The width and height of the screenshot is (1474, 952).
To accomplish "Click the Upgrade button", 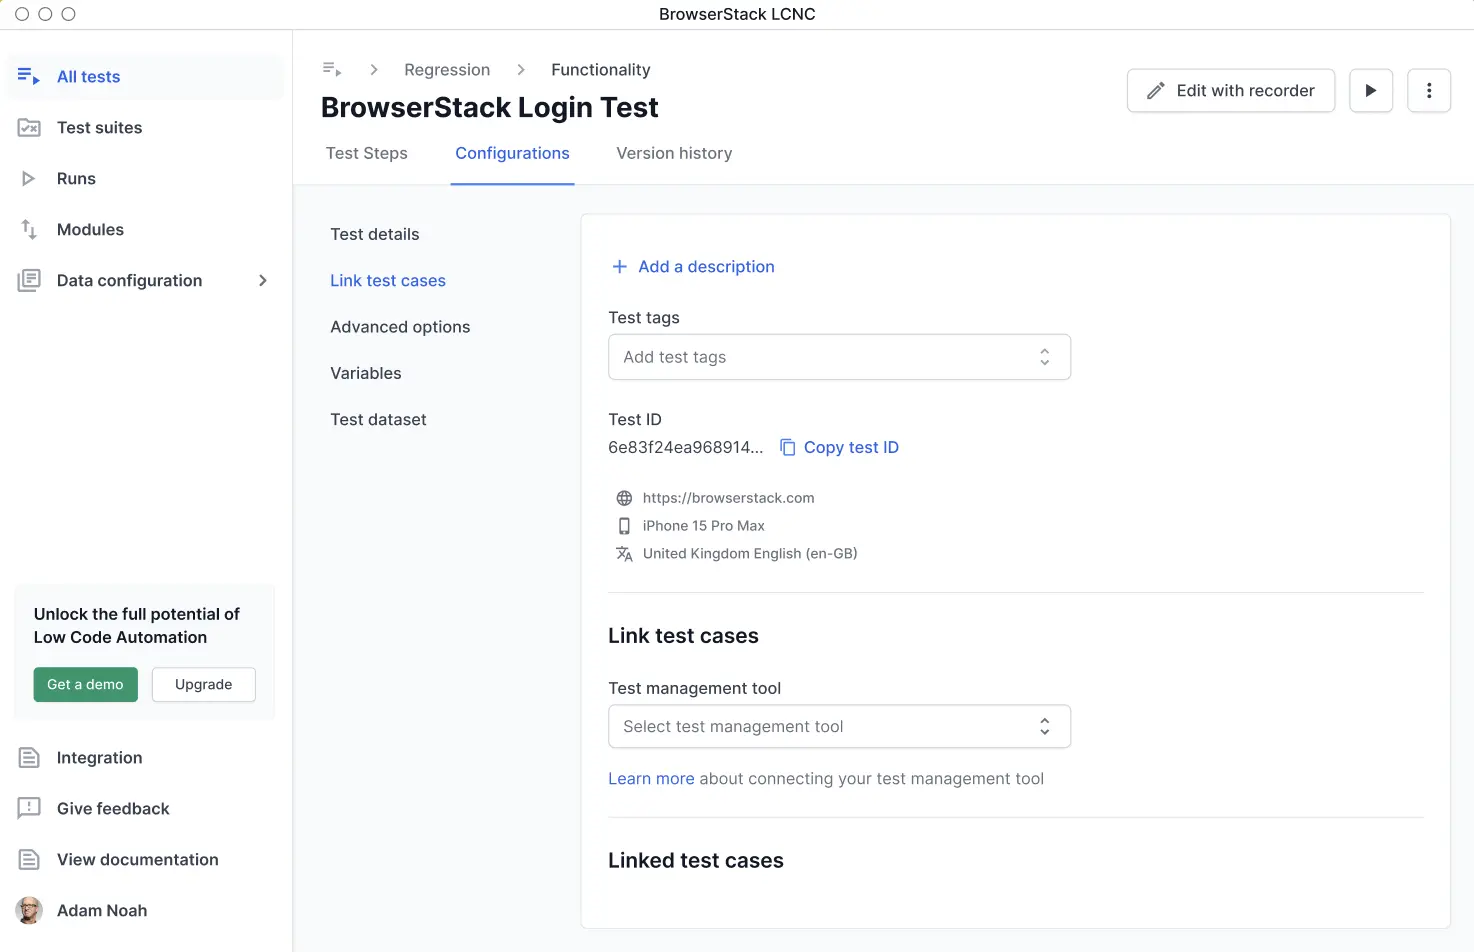I will tap(204, 685).
